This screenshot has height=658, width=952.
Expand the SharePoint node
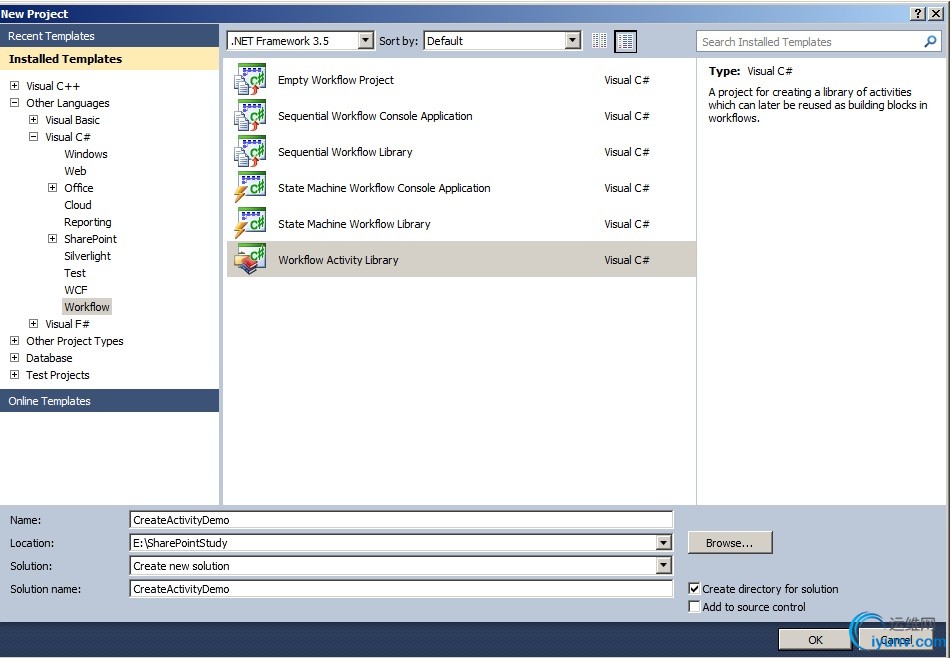coord(52,239)
